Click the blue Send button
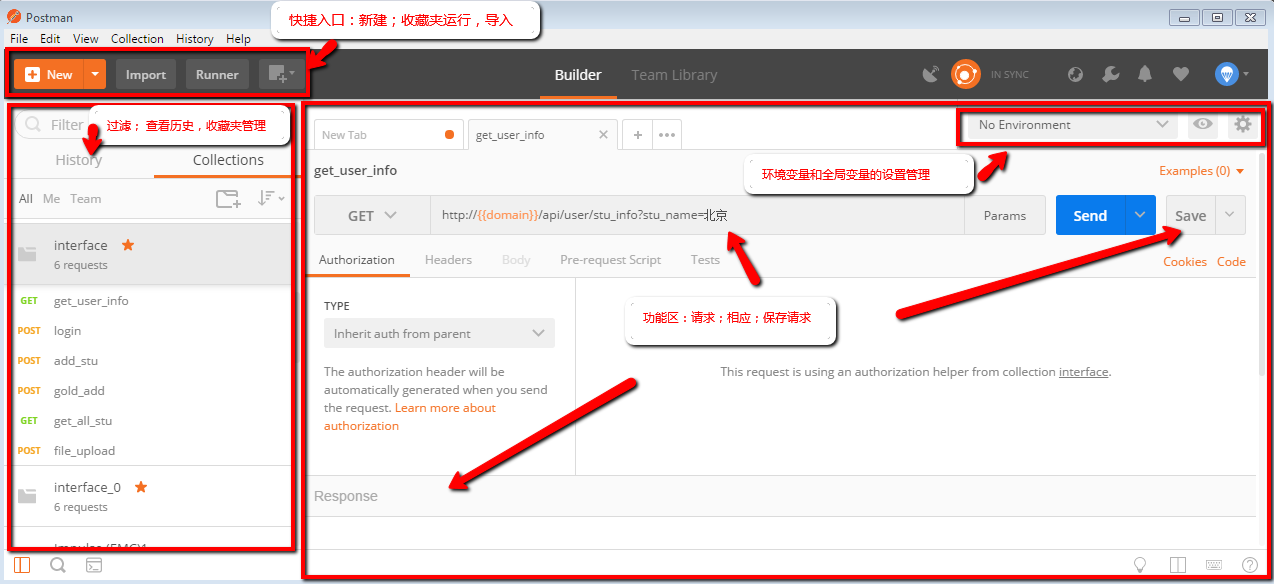 1090,216
